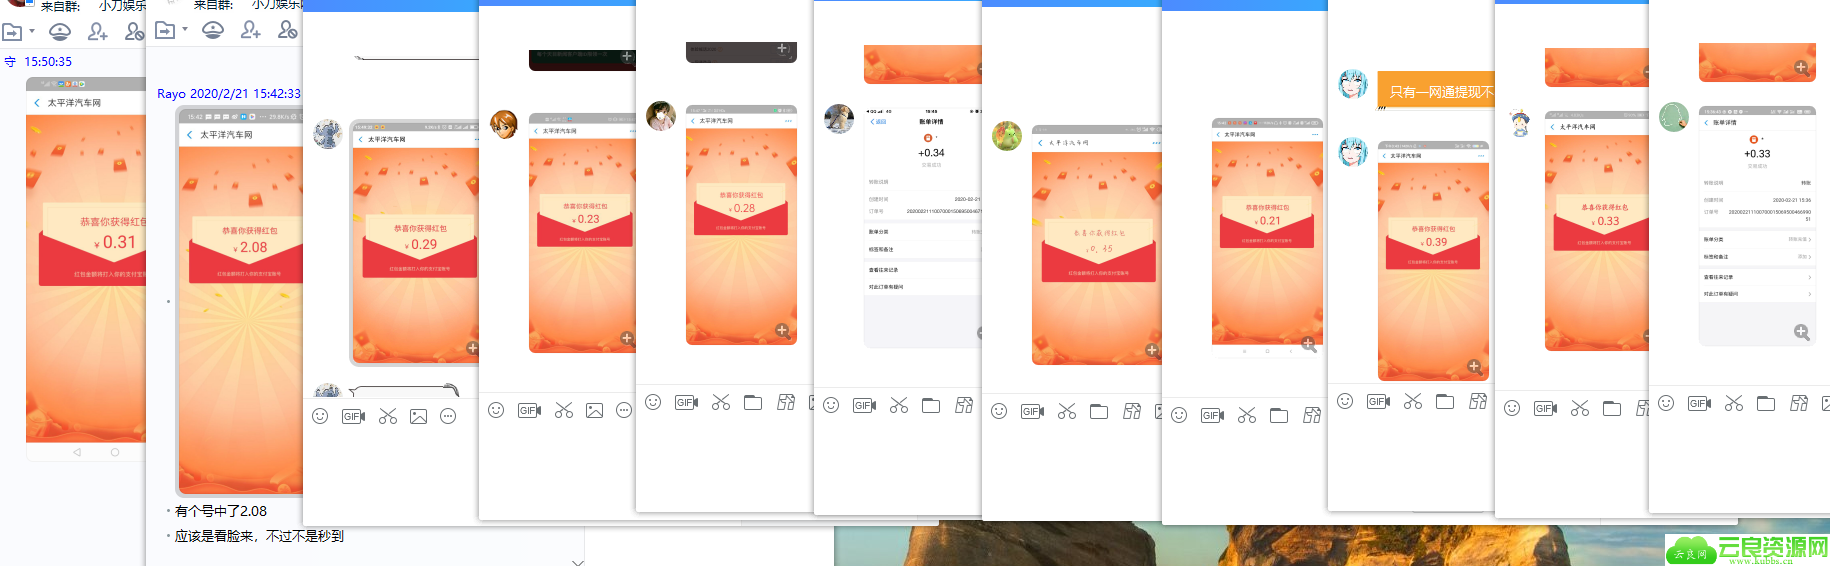Click template icon below the 0.39 red packet
Image resolution: width=1830 pixels, height=566 pixels.
(1478, 401)
